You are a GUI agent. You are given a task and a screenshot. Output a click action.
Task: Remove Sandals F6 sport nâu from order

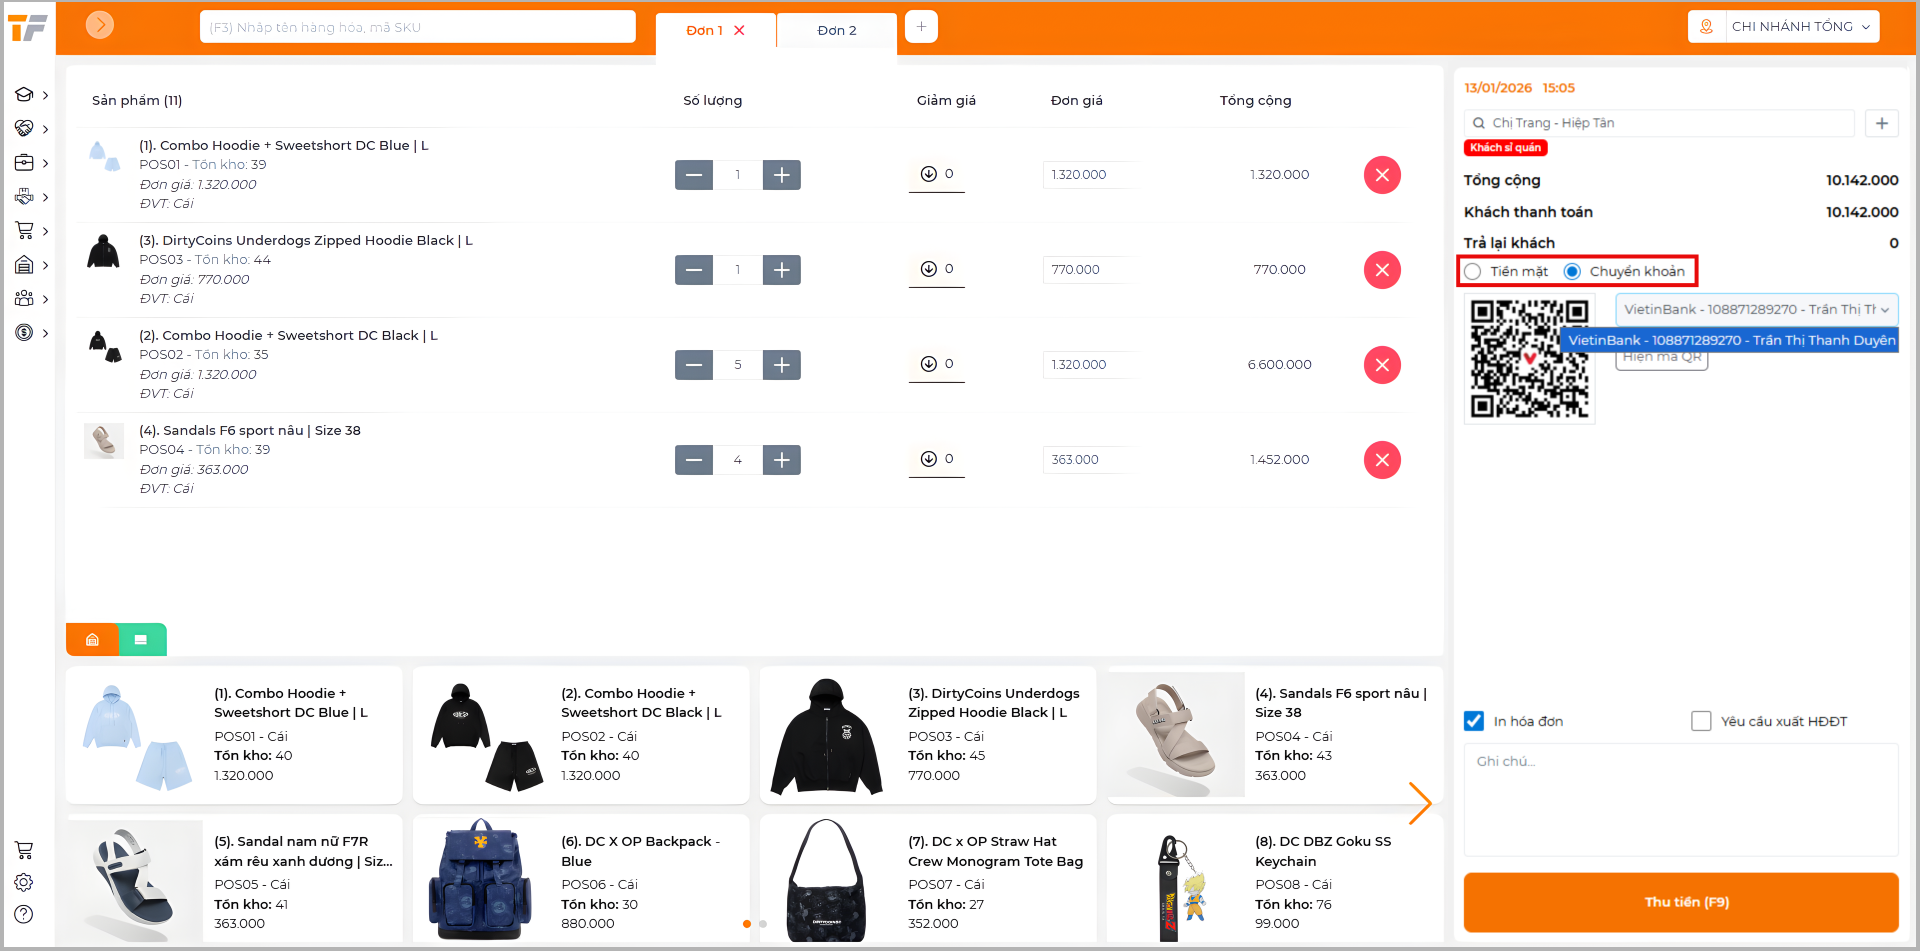click(1382, 460)
